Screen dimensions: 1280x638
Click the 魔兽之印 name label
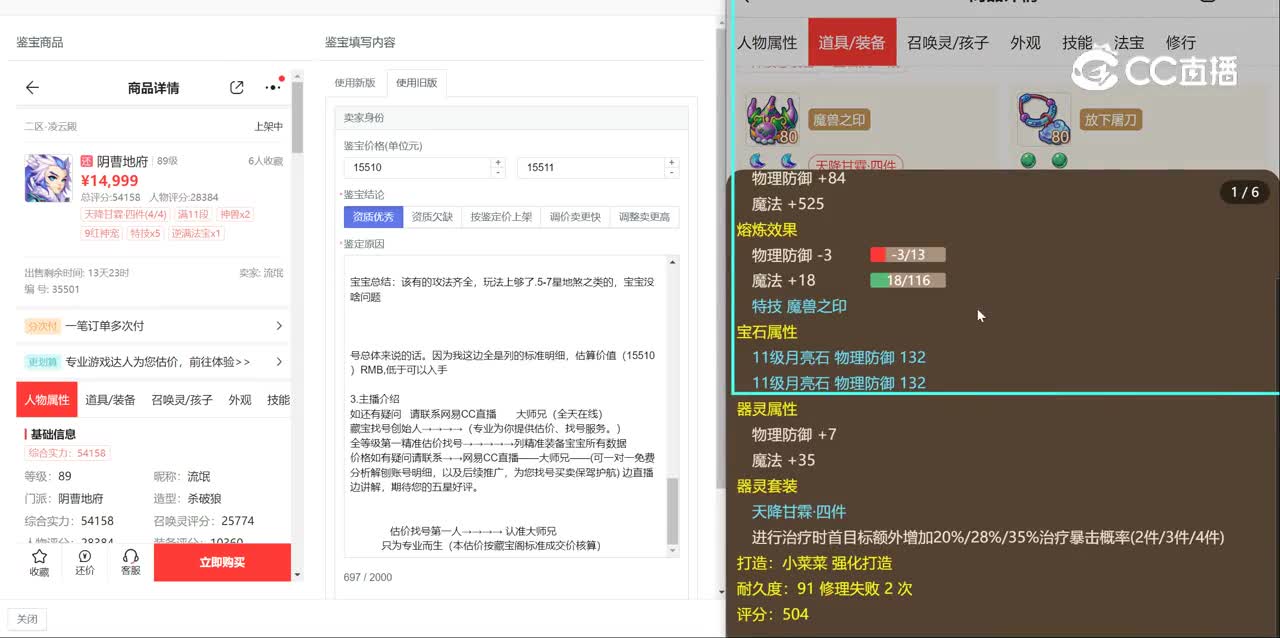(x=838, y=120)
